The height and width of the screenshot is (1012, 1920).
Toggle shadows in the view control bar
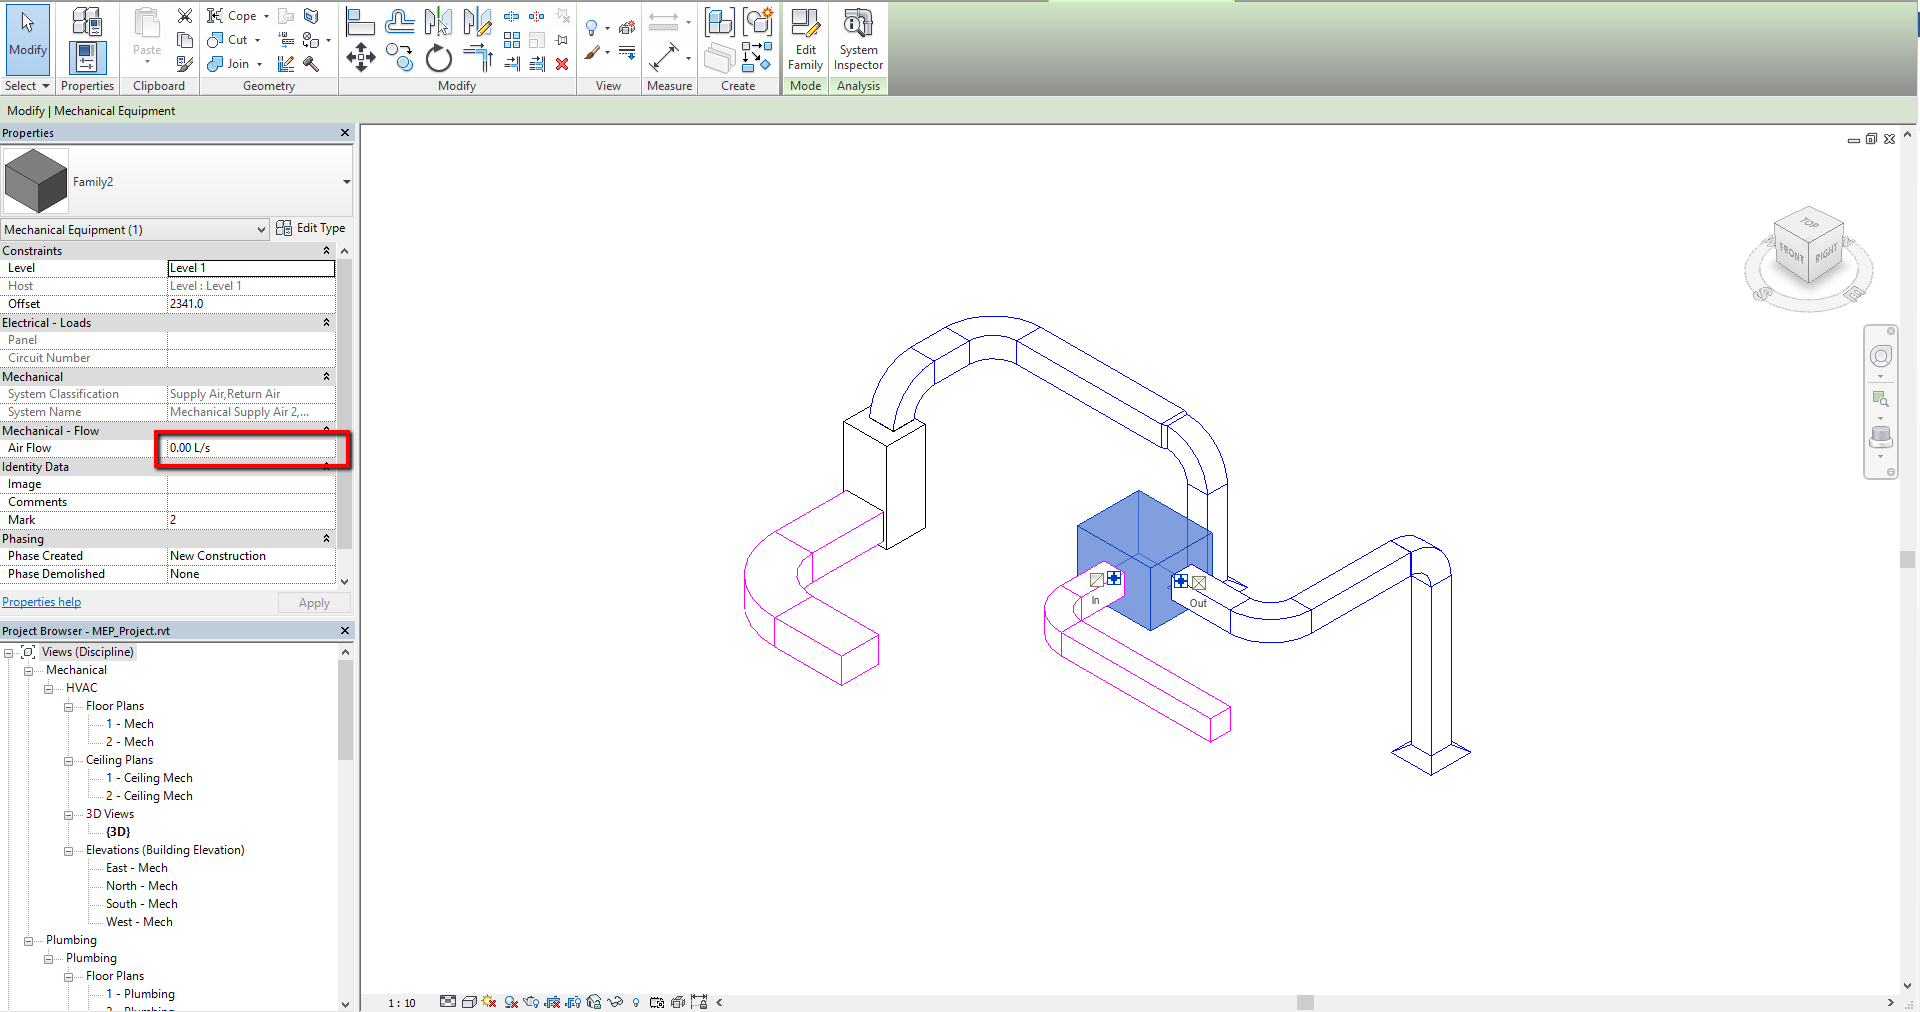tap(511, 1002)
